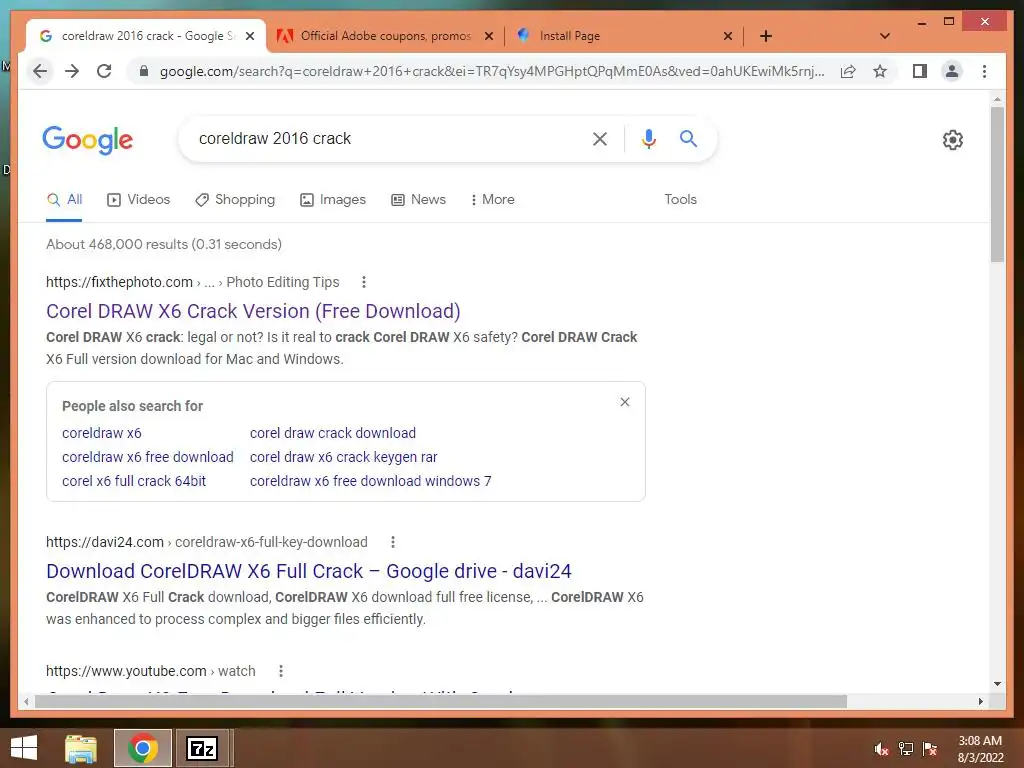Open the taskbar clock 3:08 AM
The image size is (1024, 768).
[x=980, y=749]
